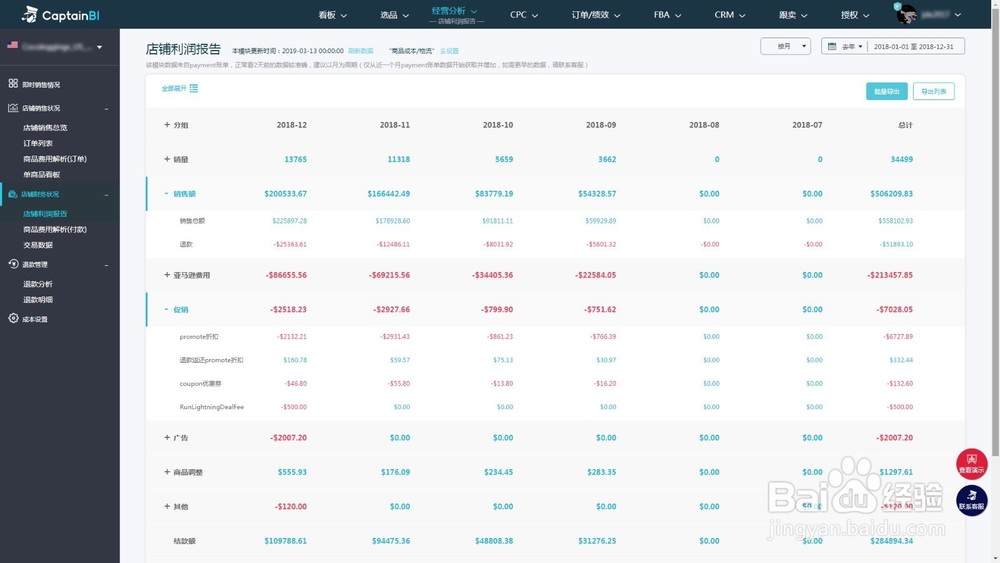
Task: Expand the 销量 row
Action: [x=167, y=159]
